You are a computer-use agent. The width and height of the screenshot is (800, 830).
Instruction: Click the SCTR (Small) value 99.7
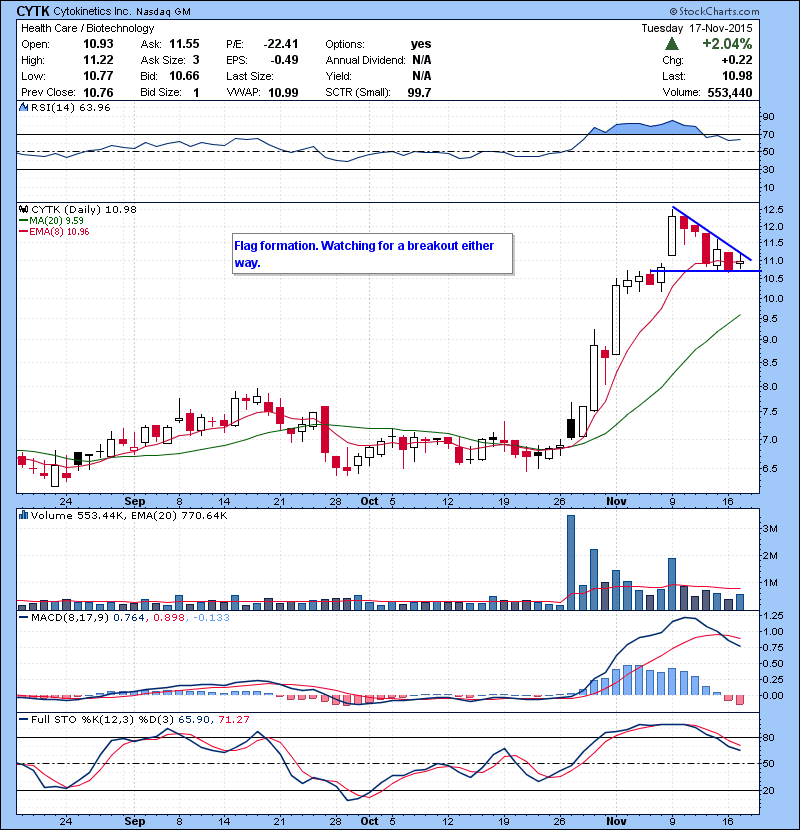coord(419,93)
